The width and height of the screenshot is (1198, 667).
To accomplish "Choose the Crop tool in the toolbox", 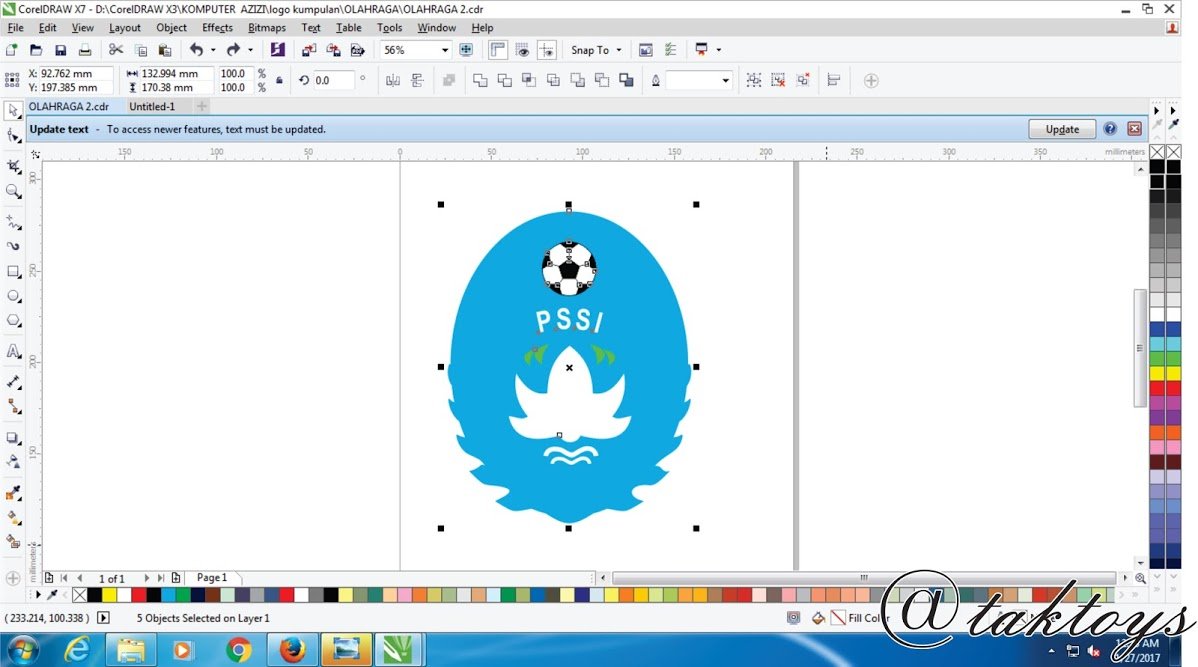I will (13, 166).
